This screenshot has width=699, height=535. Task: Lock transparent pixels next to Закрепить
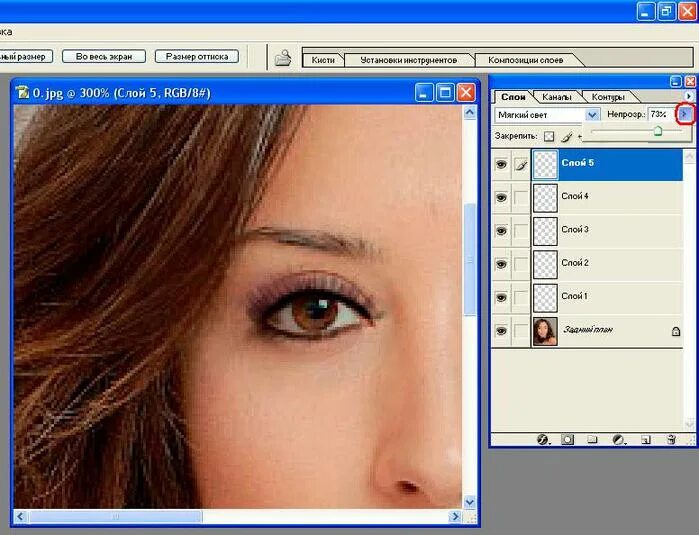pyautogui.click(x=549, y=136)
